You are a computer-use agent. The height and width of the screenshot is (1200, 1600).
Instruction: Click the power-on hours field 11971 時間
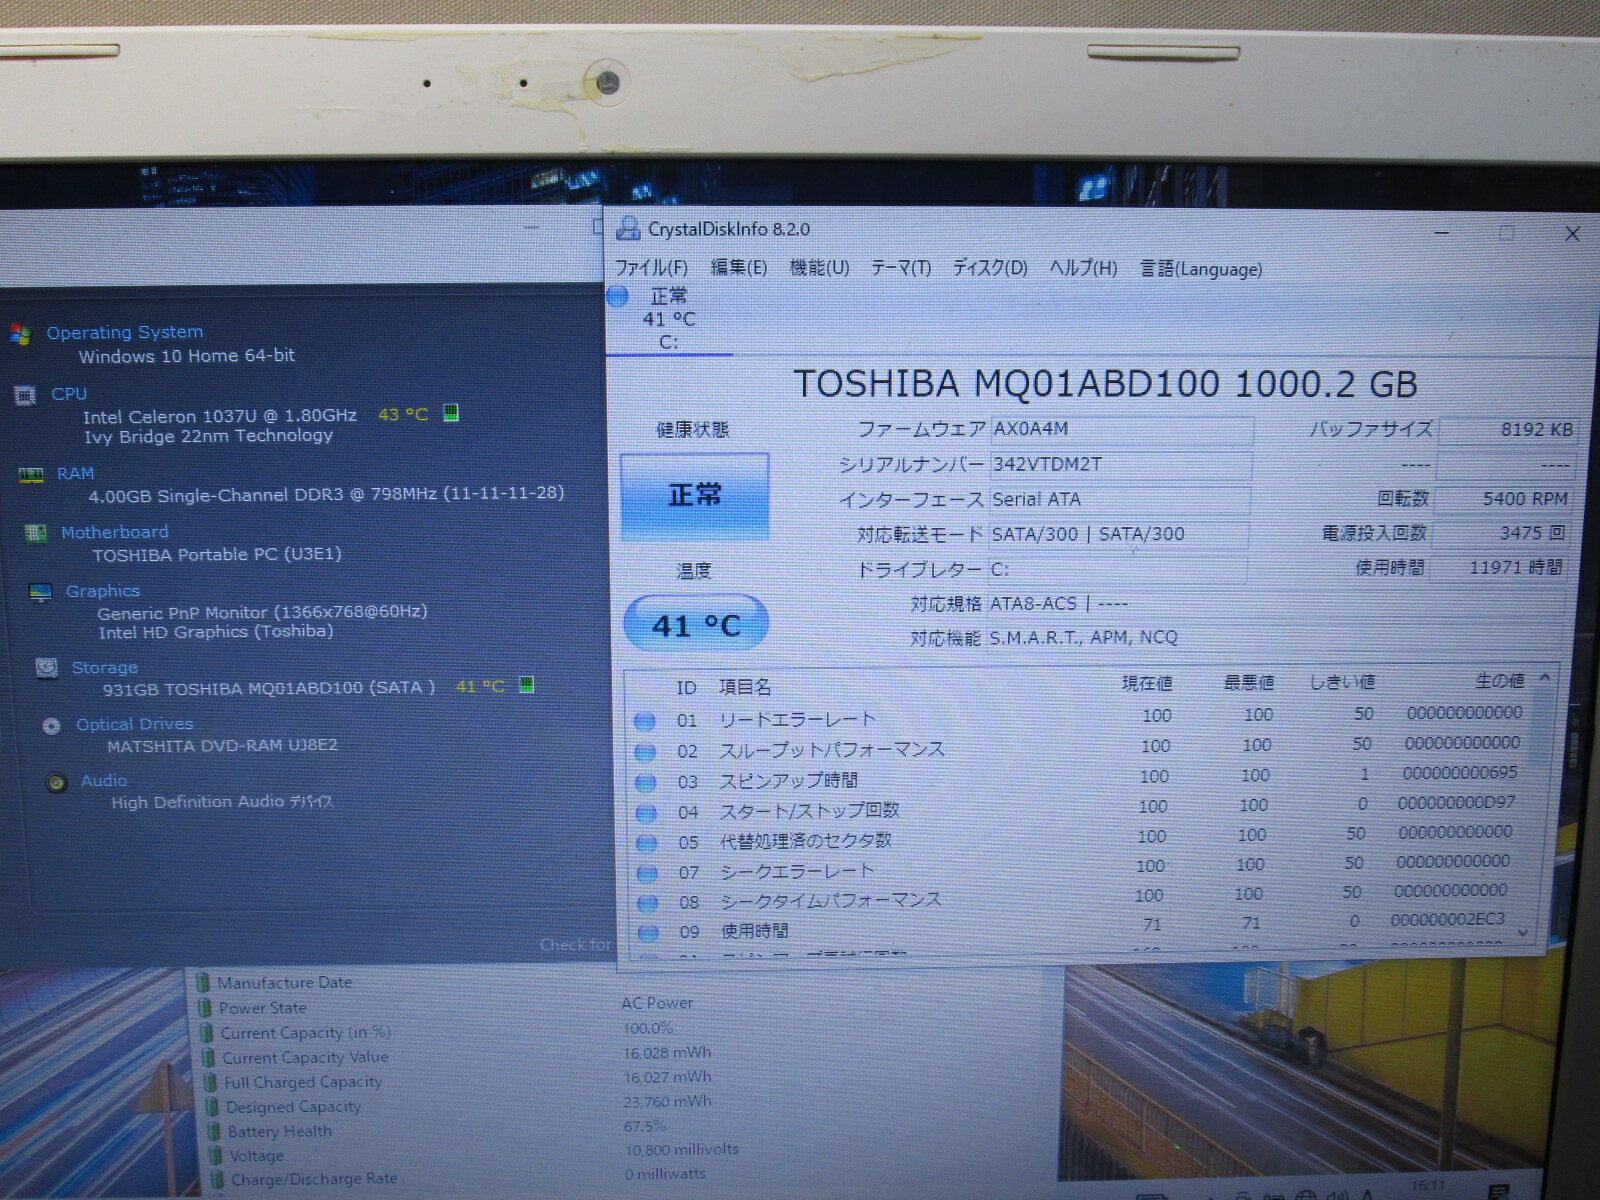point(1497,568)
